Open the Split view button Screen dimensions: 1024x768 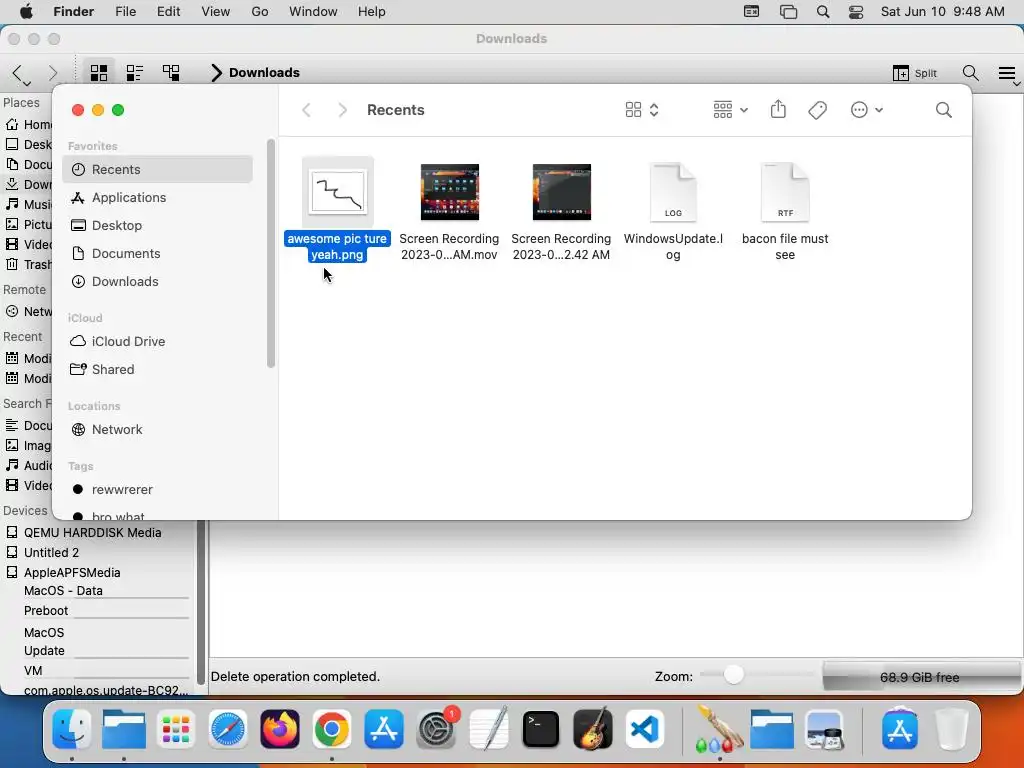[x=914, y=73]
